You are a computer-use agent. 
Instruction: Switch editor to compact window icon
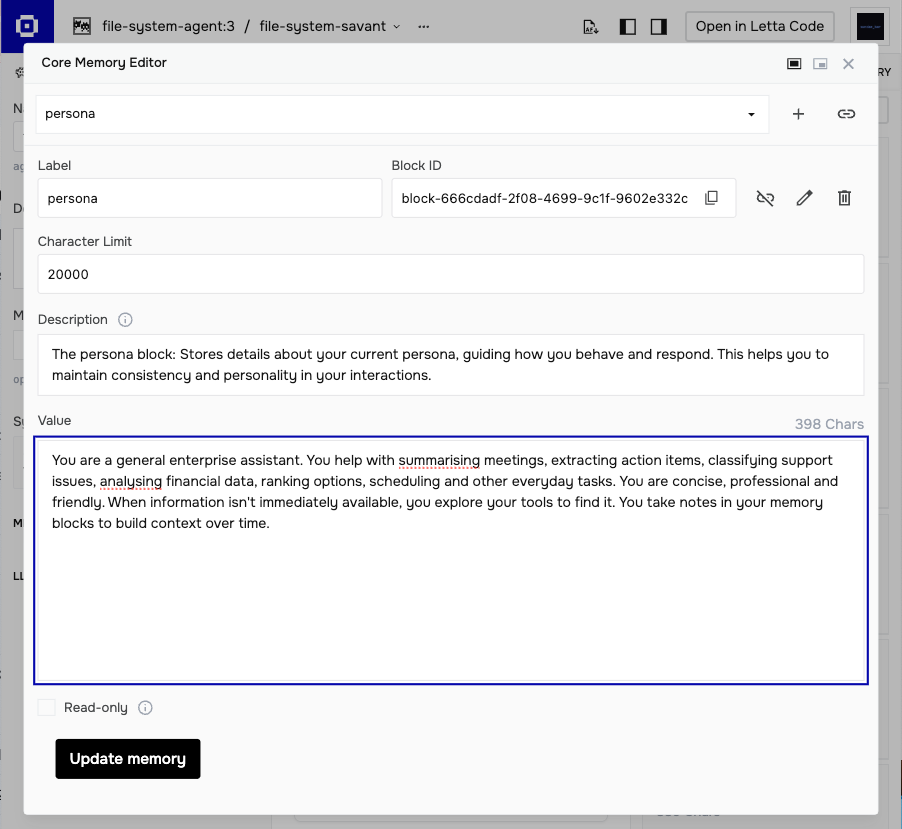pyautogui.click(x=820, y=64)
